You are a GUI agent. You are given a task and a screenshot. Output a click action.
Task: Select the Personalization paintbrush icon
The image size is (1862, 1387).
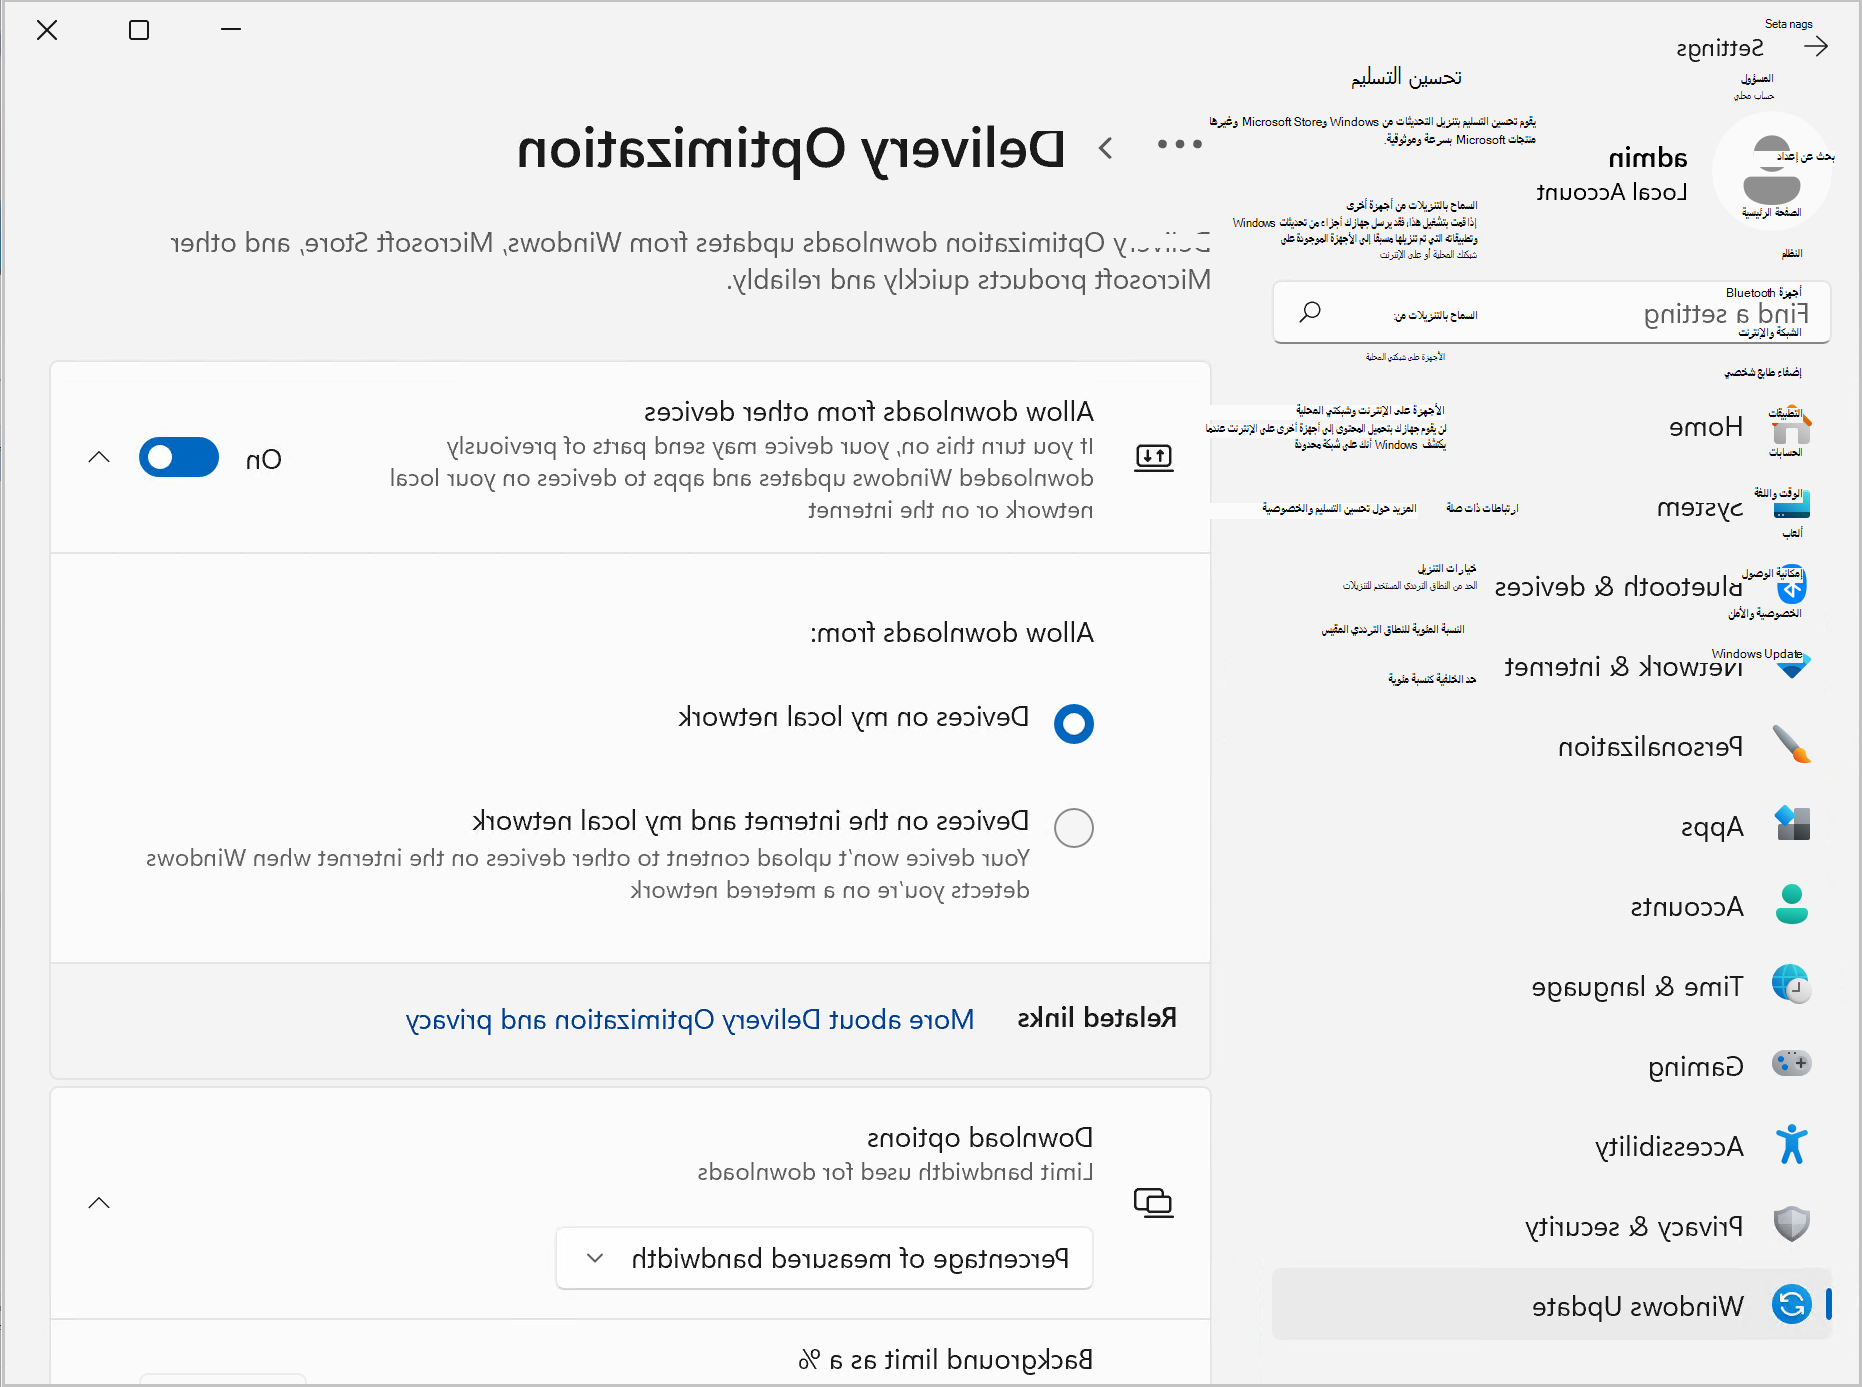pos(1791,745)
